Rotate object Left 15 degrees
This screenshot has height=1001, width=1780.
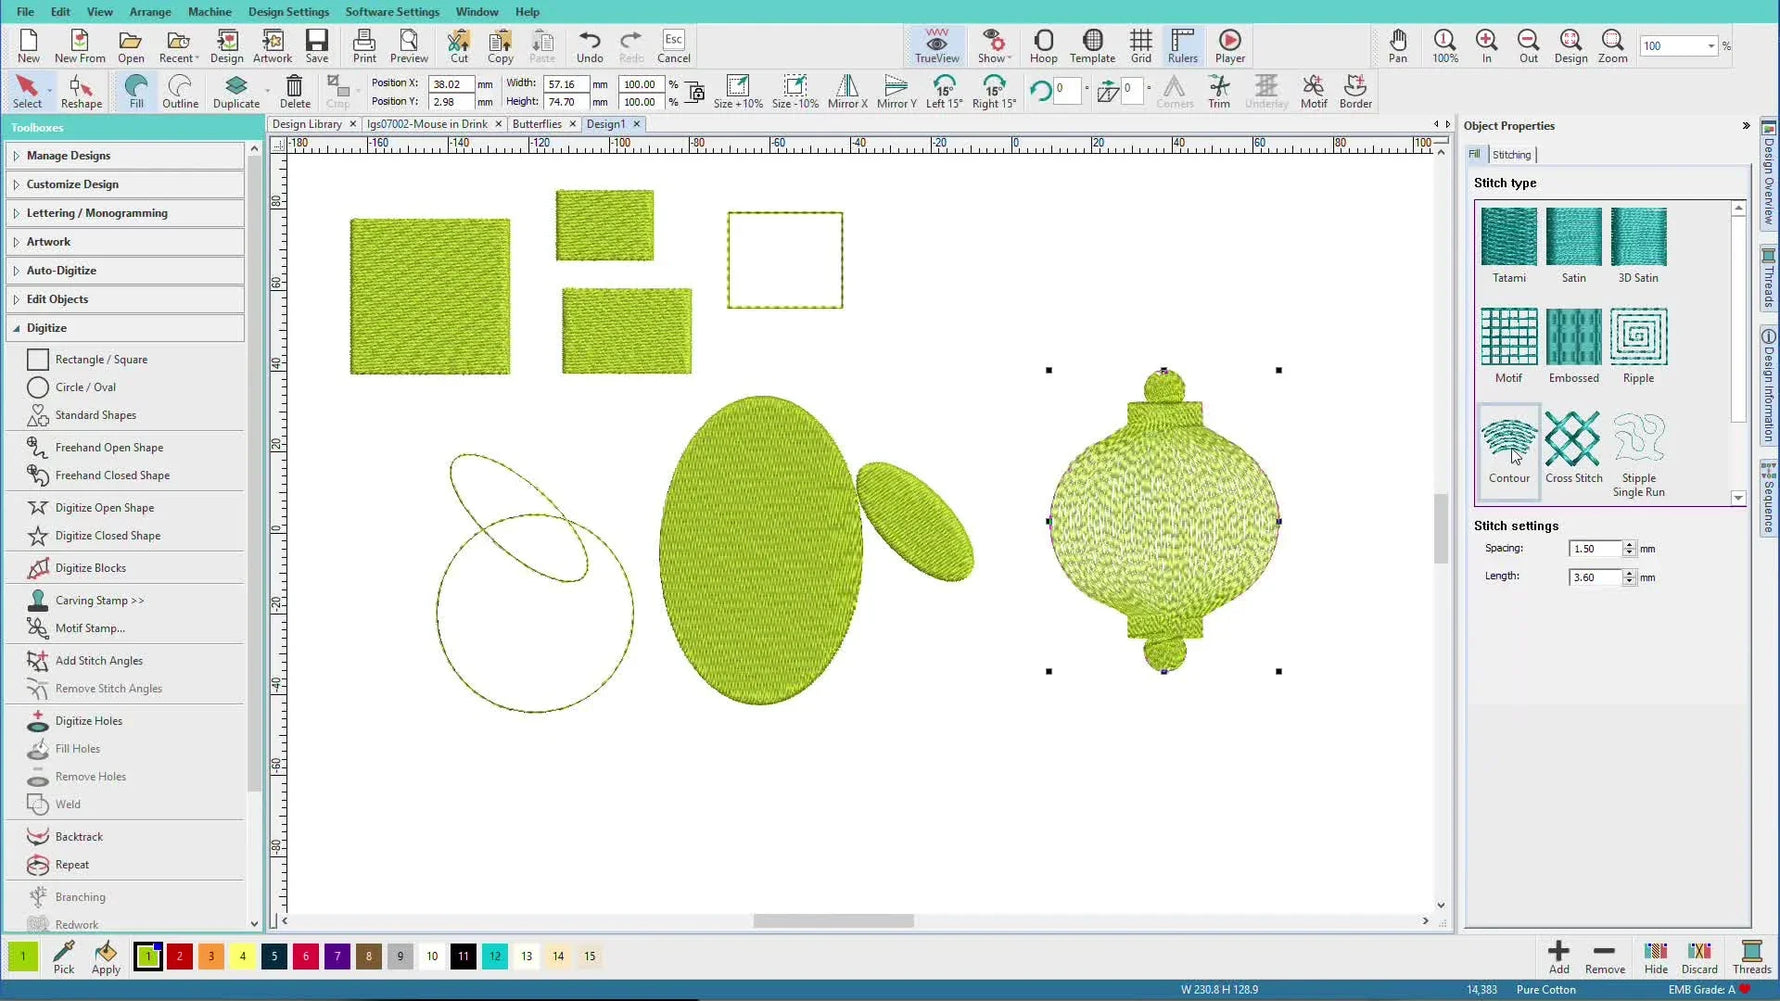(943, 91)
